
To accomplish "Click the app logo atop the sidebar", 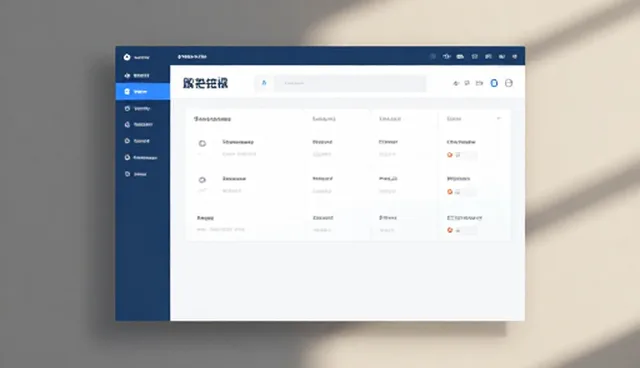I will (x=127, y=57).
